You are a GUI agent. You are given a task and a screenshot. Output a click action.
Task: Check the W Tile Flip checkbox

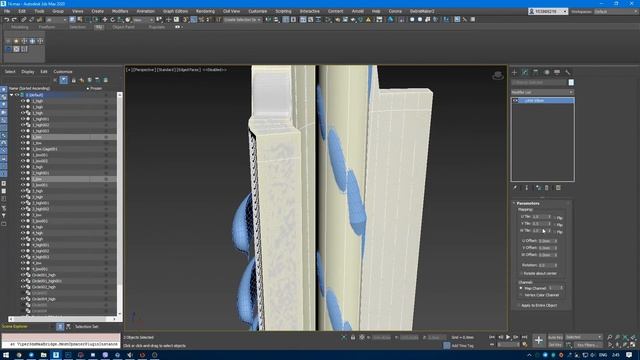(x=555, y=231)
